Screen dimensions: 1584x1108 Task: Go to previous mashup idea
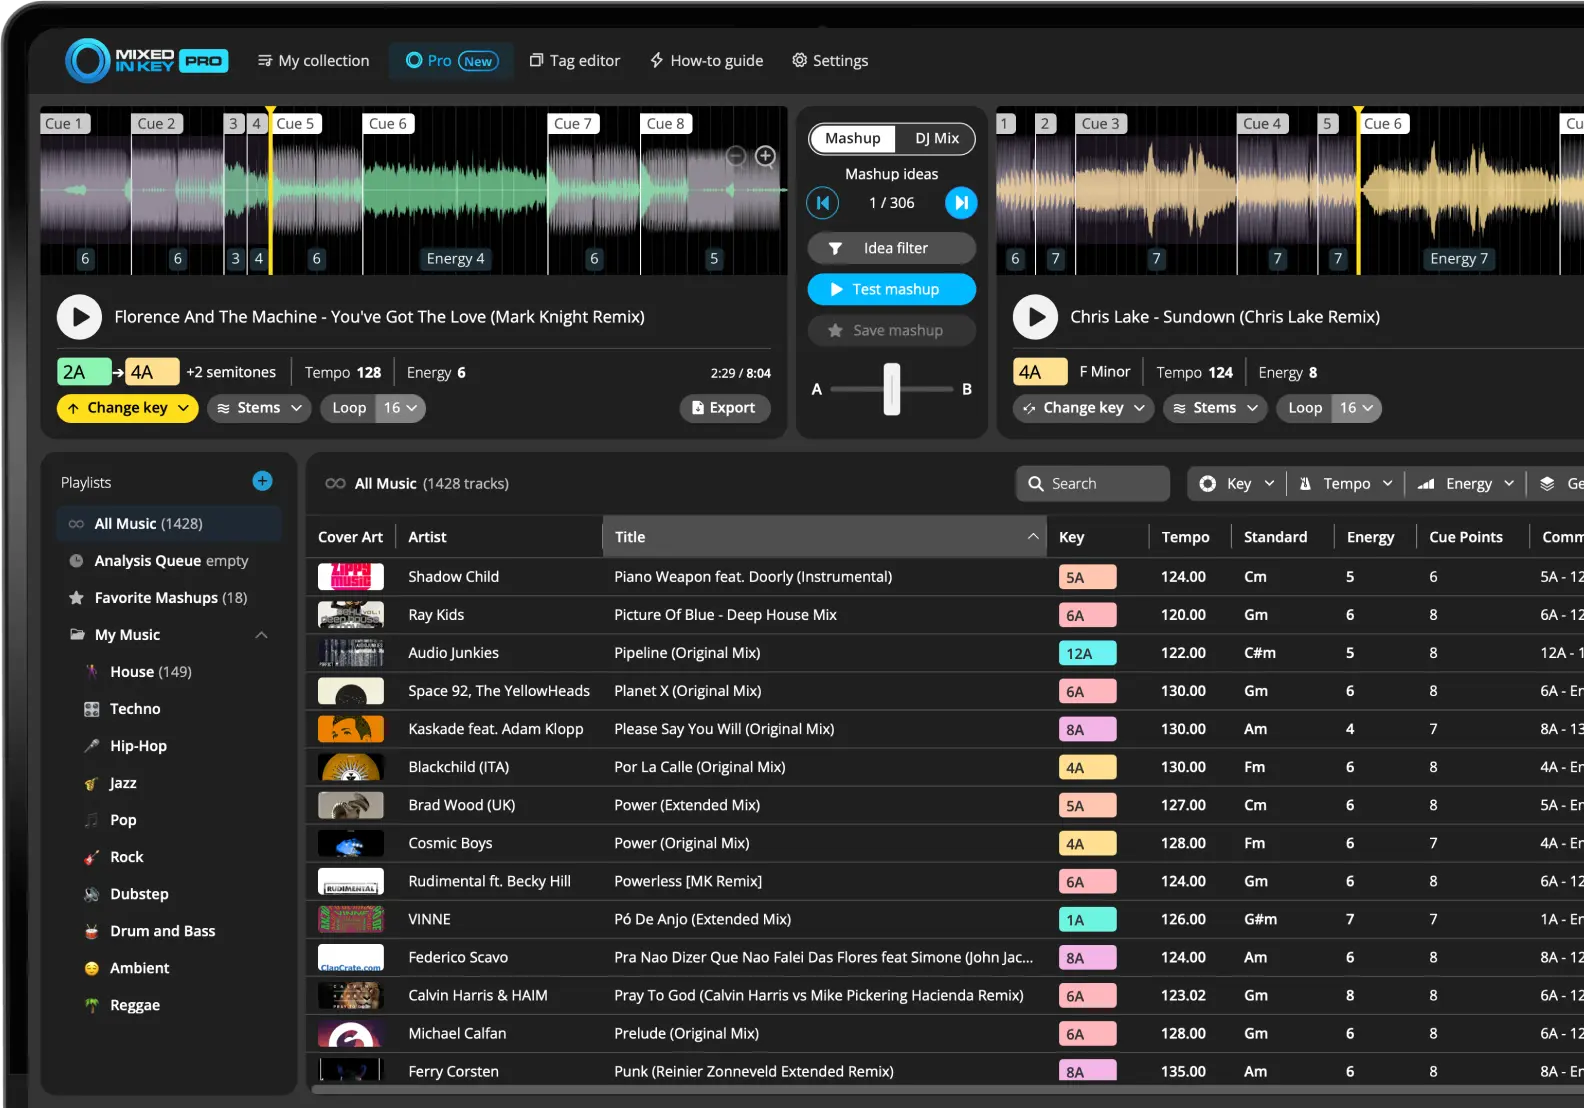click(822, 203)
